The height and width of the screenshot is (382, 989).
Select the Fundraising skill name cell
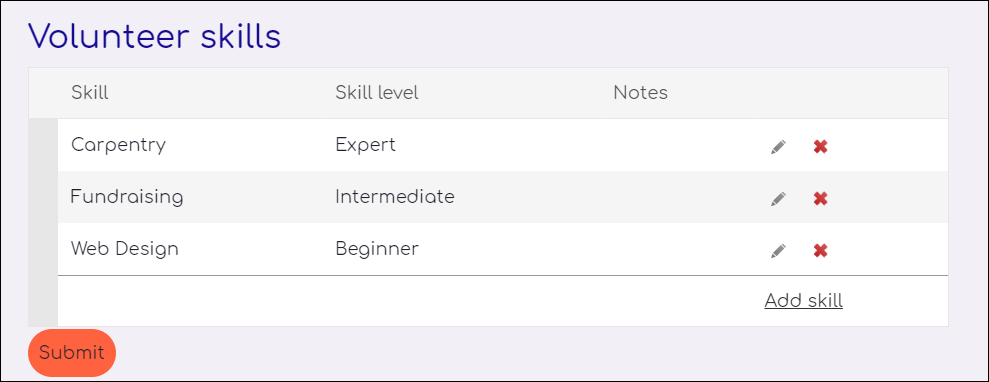[x=189, y=197]
